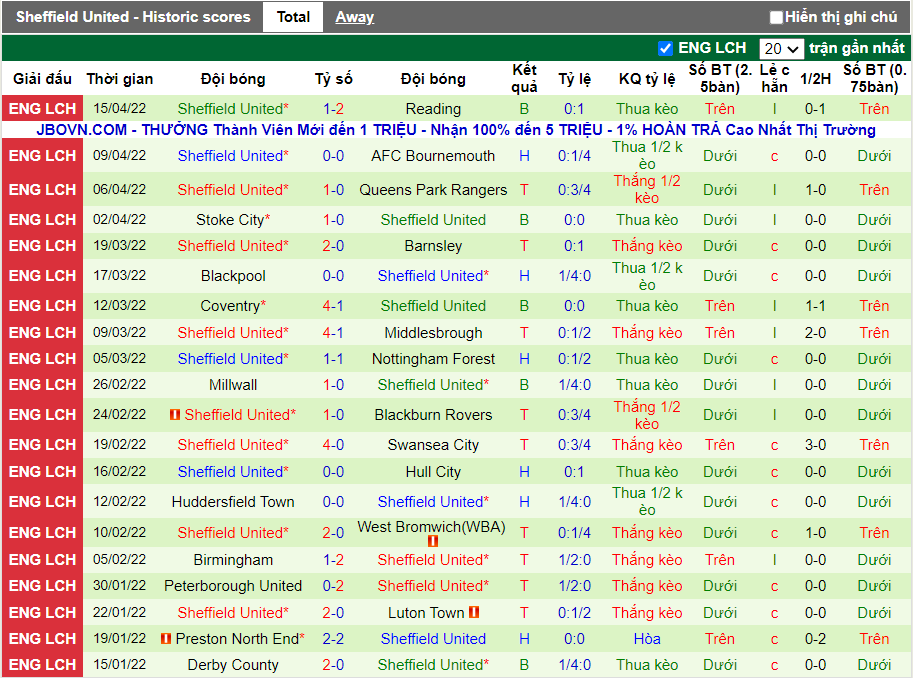Open Nottingham Forest team link
The image size is (913, 678).
click(x=433, y=359)
